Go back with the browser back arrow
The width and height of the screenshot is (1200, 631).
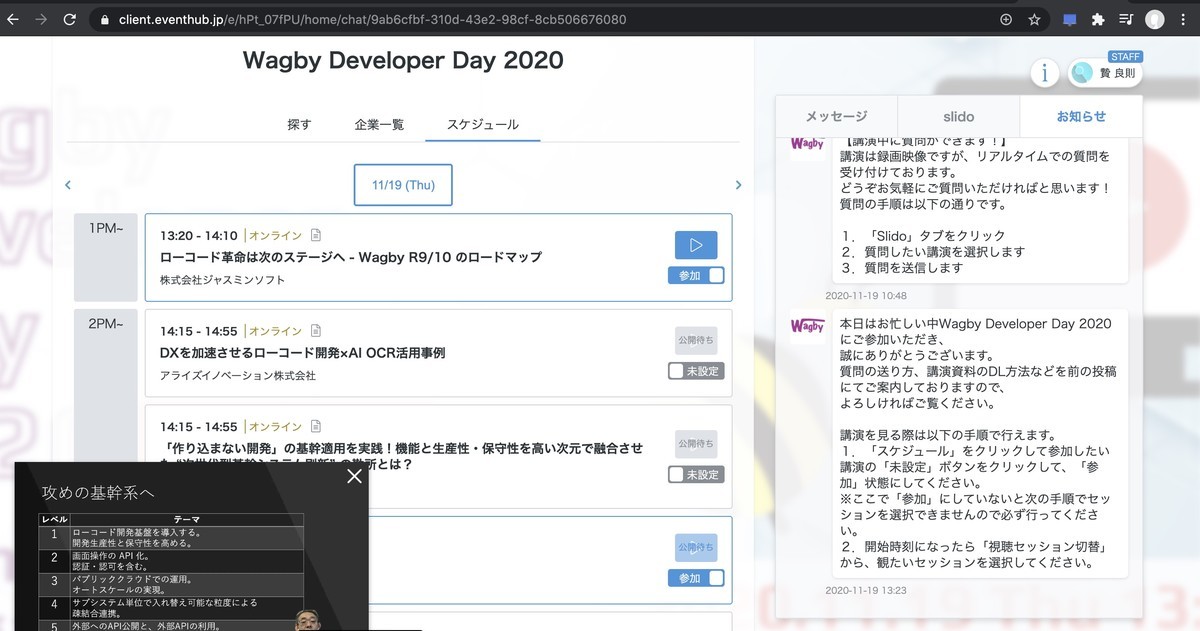coord(13,19)
